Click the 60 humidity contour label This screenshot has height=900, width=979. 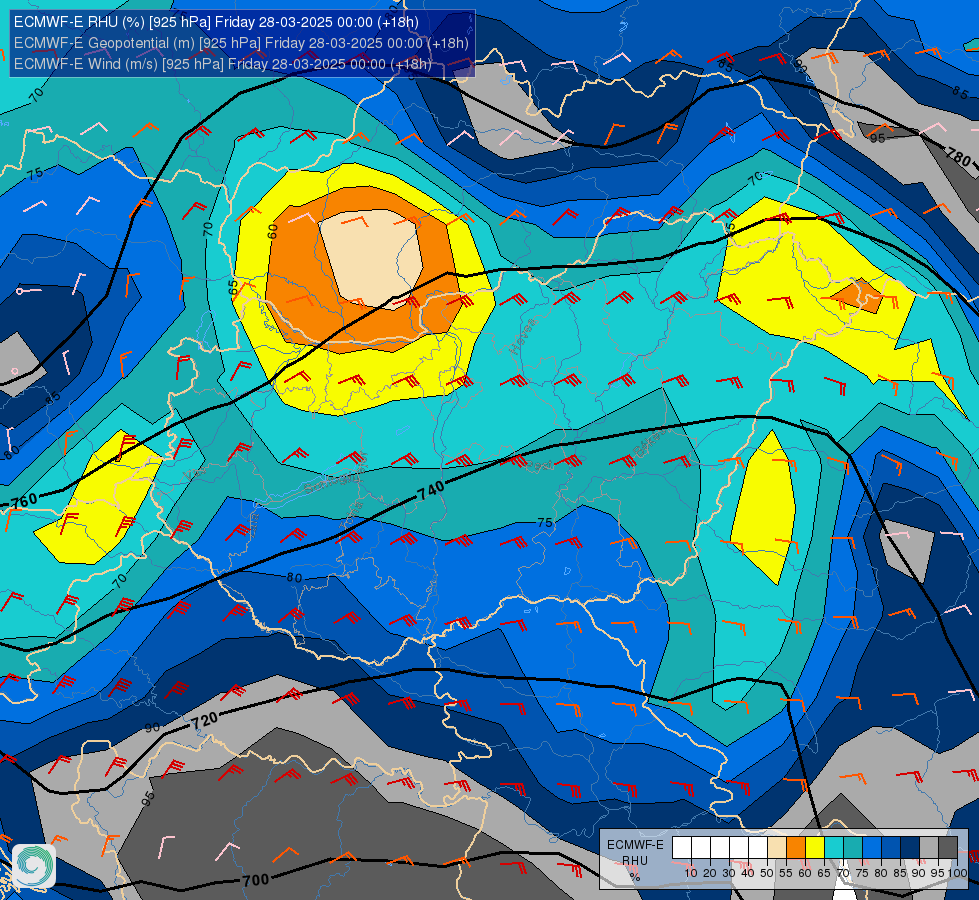272,232
